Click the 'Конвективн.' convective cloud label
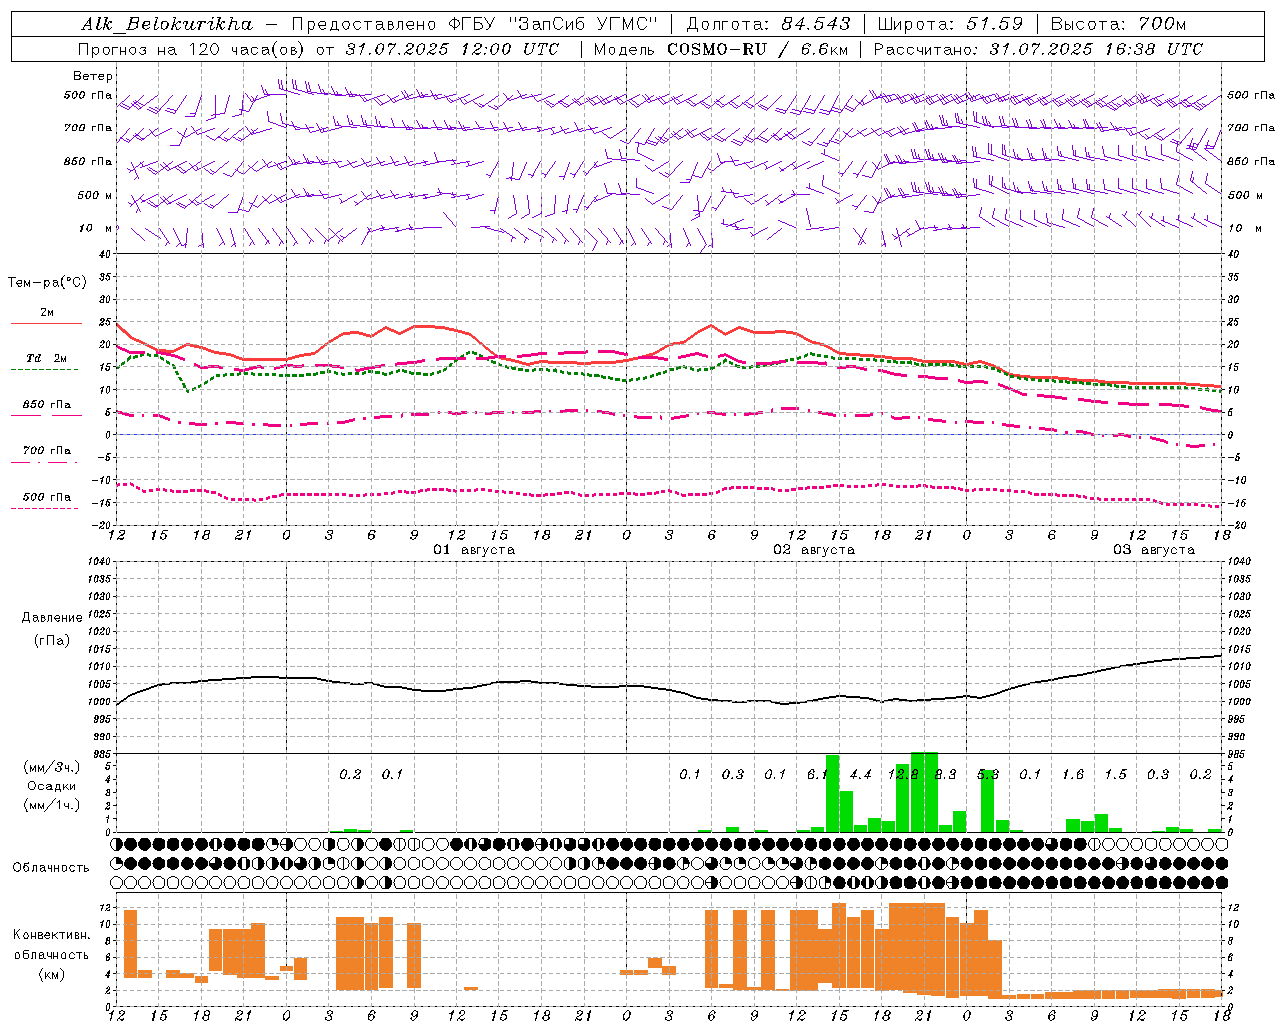Image resolution: width=1280 pixels, height=1024 pixels. point(51,935)
